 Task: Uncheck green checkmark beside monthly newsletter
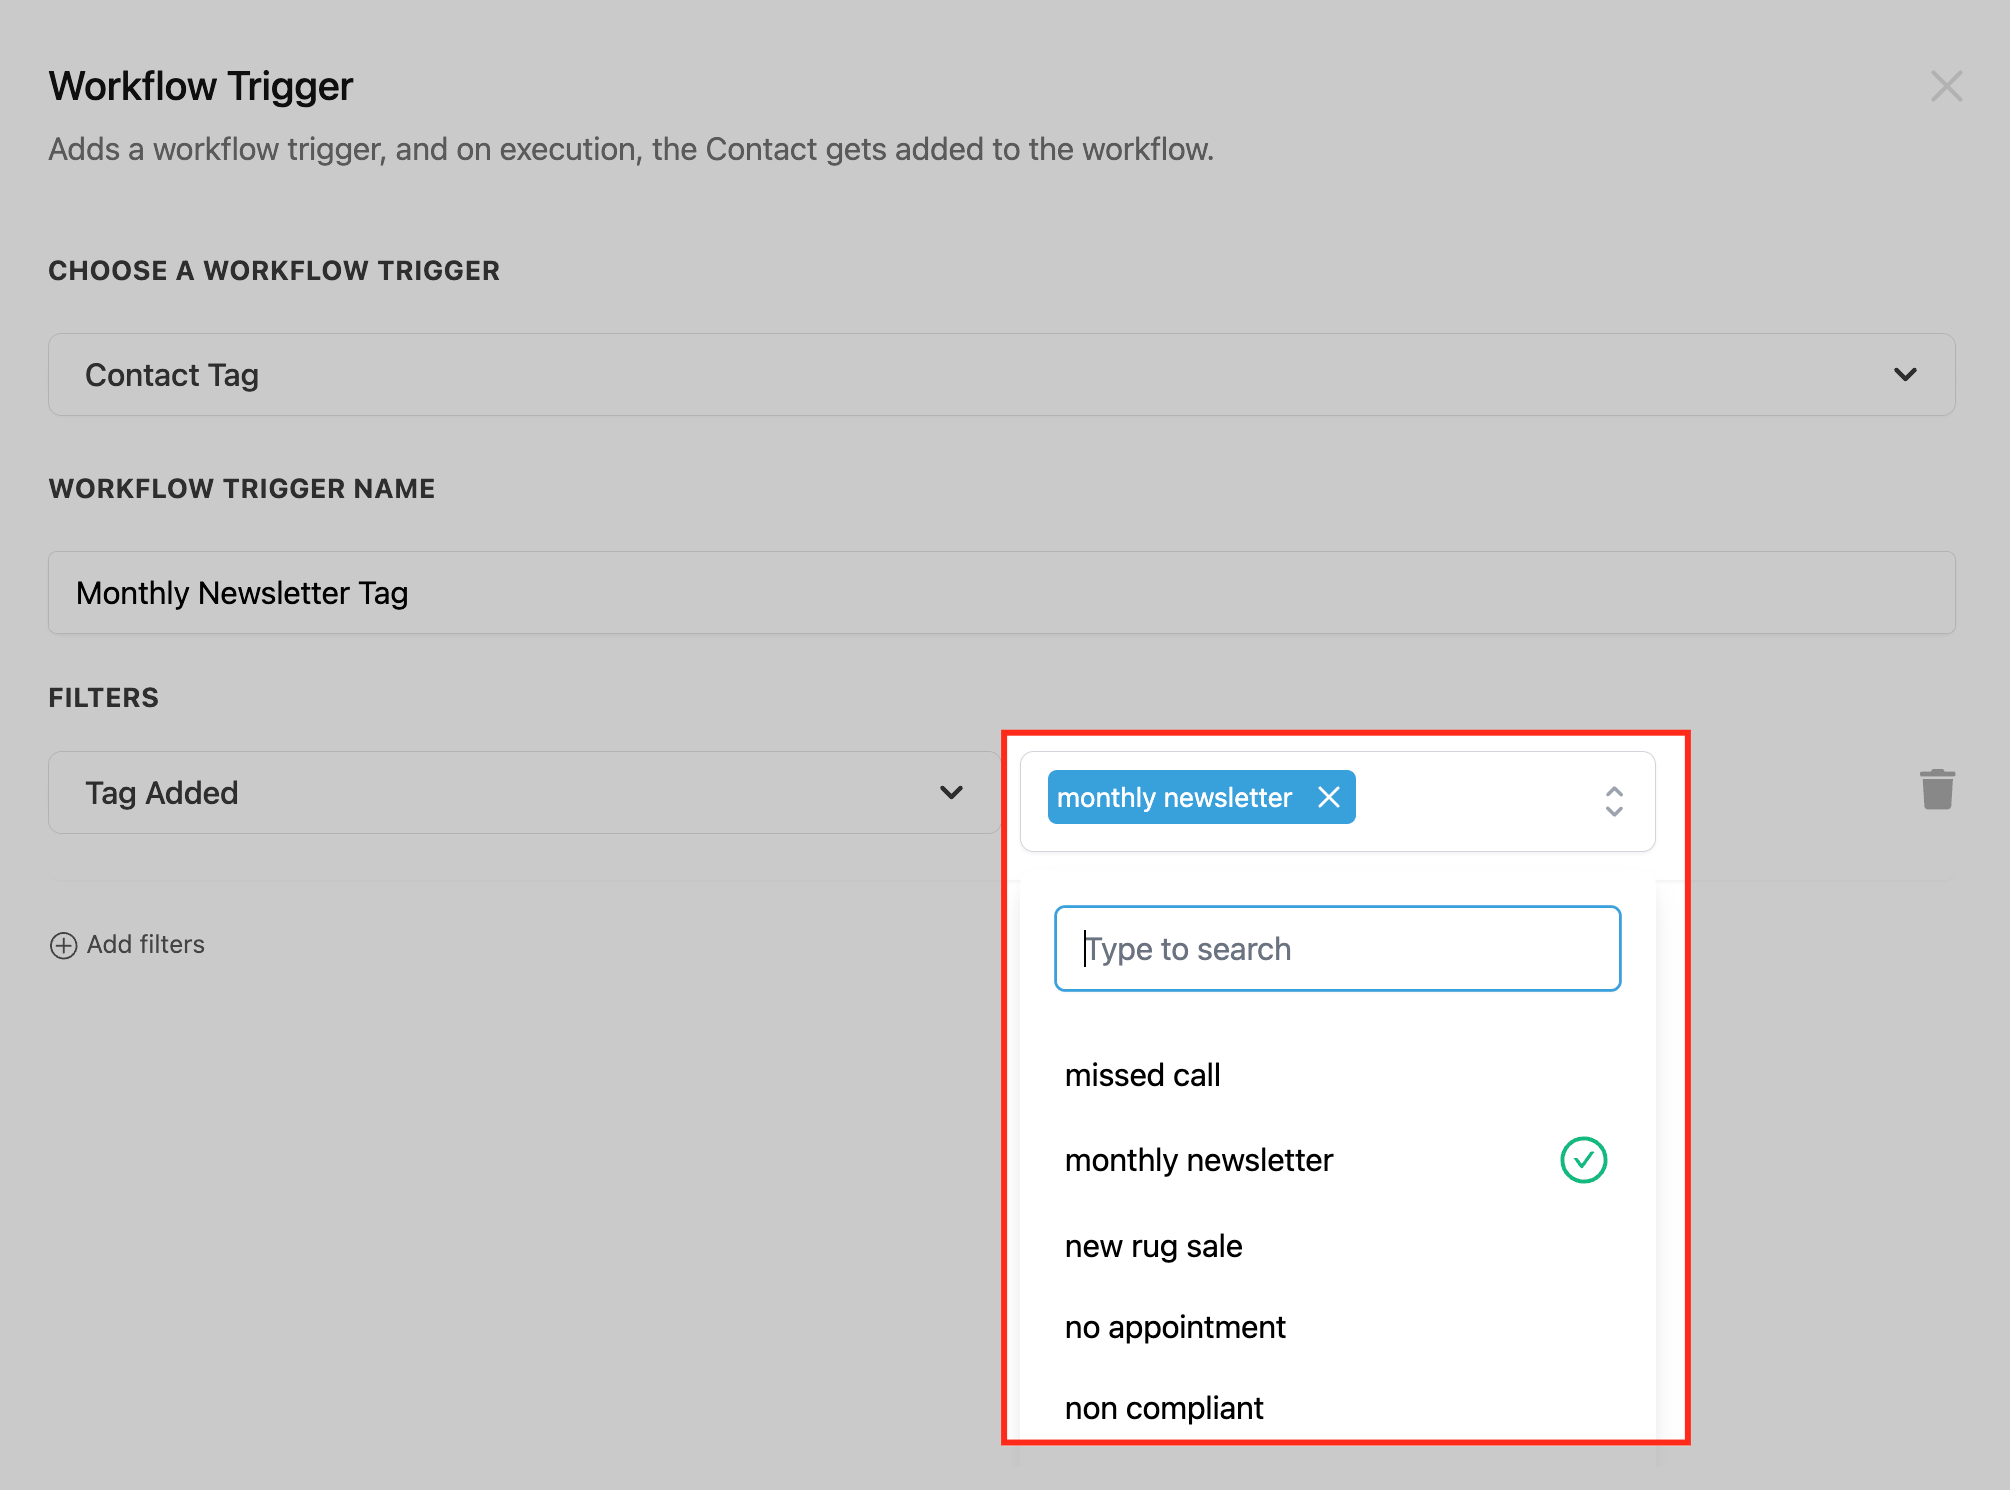(1583, 1160)
